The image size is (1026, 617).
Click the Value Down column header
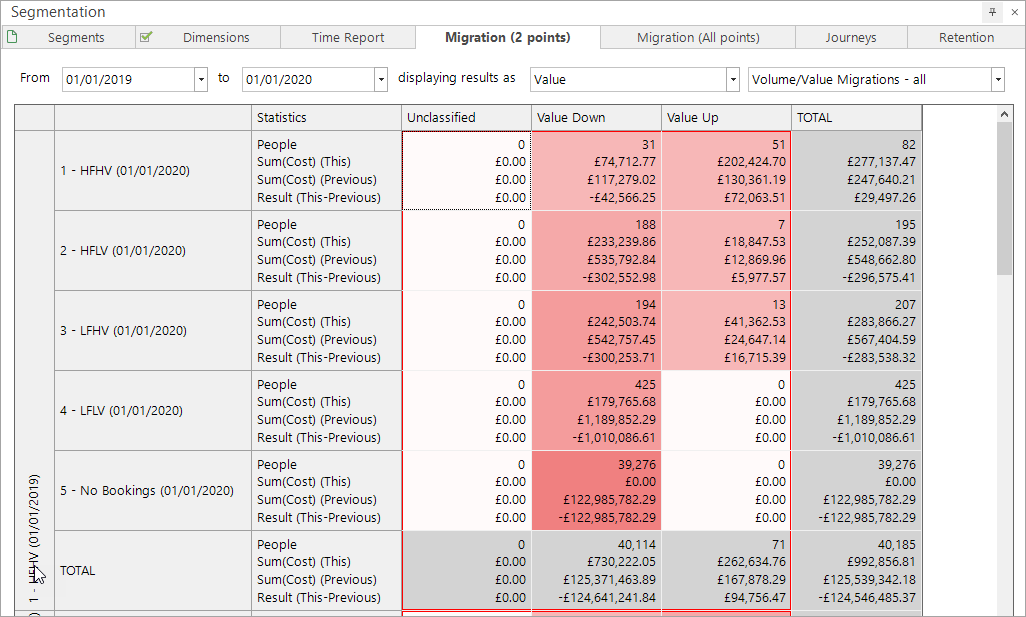(x=596, y=118)
